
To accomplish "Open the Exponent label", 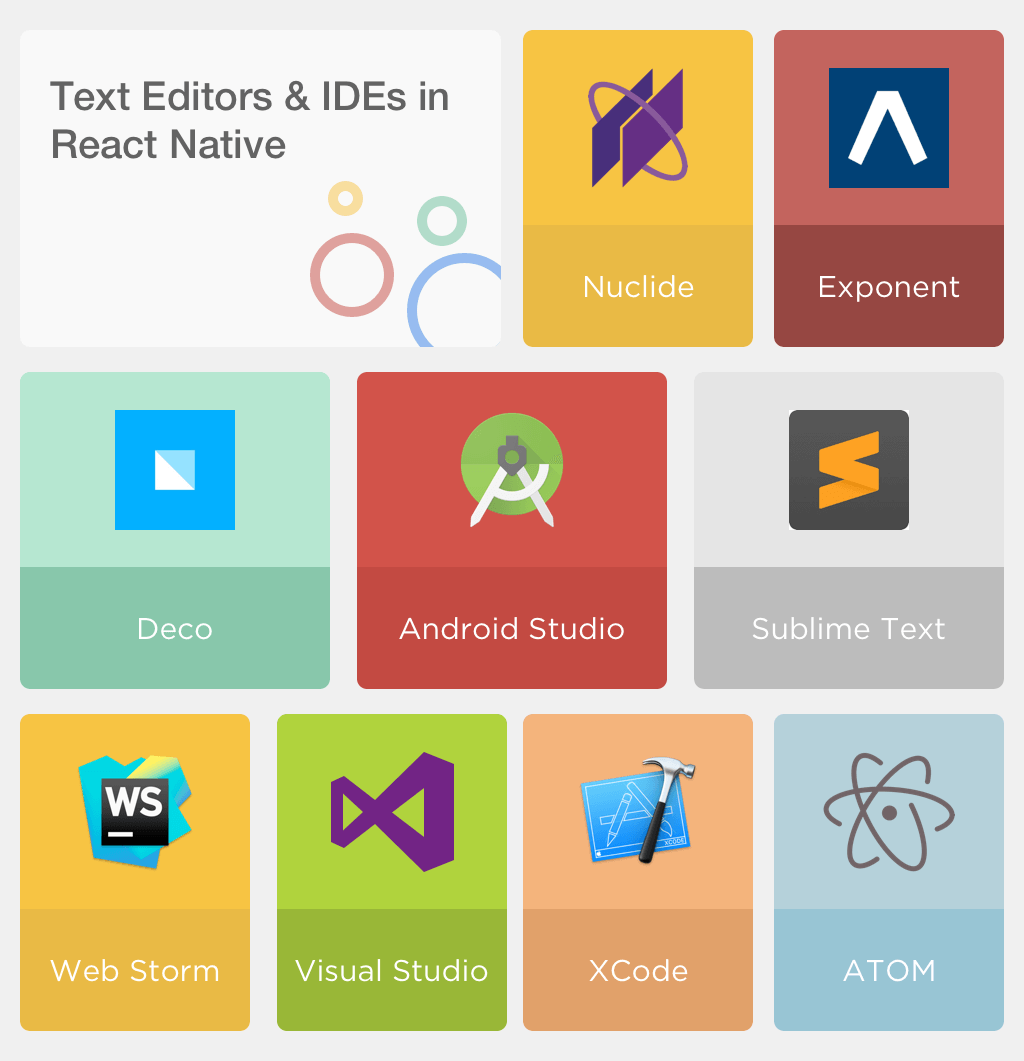I will 889,288.
